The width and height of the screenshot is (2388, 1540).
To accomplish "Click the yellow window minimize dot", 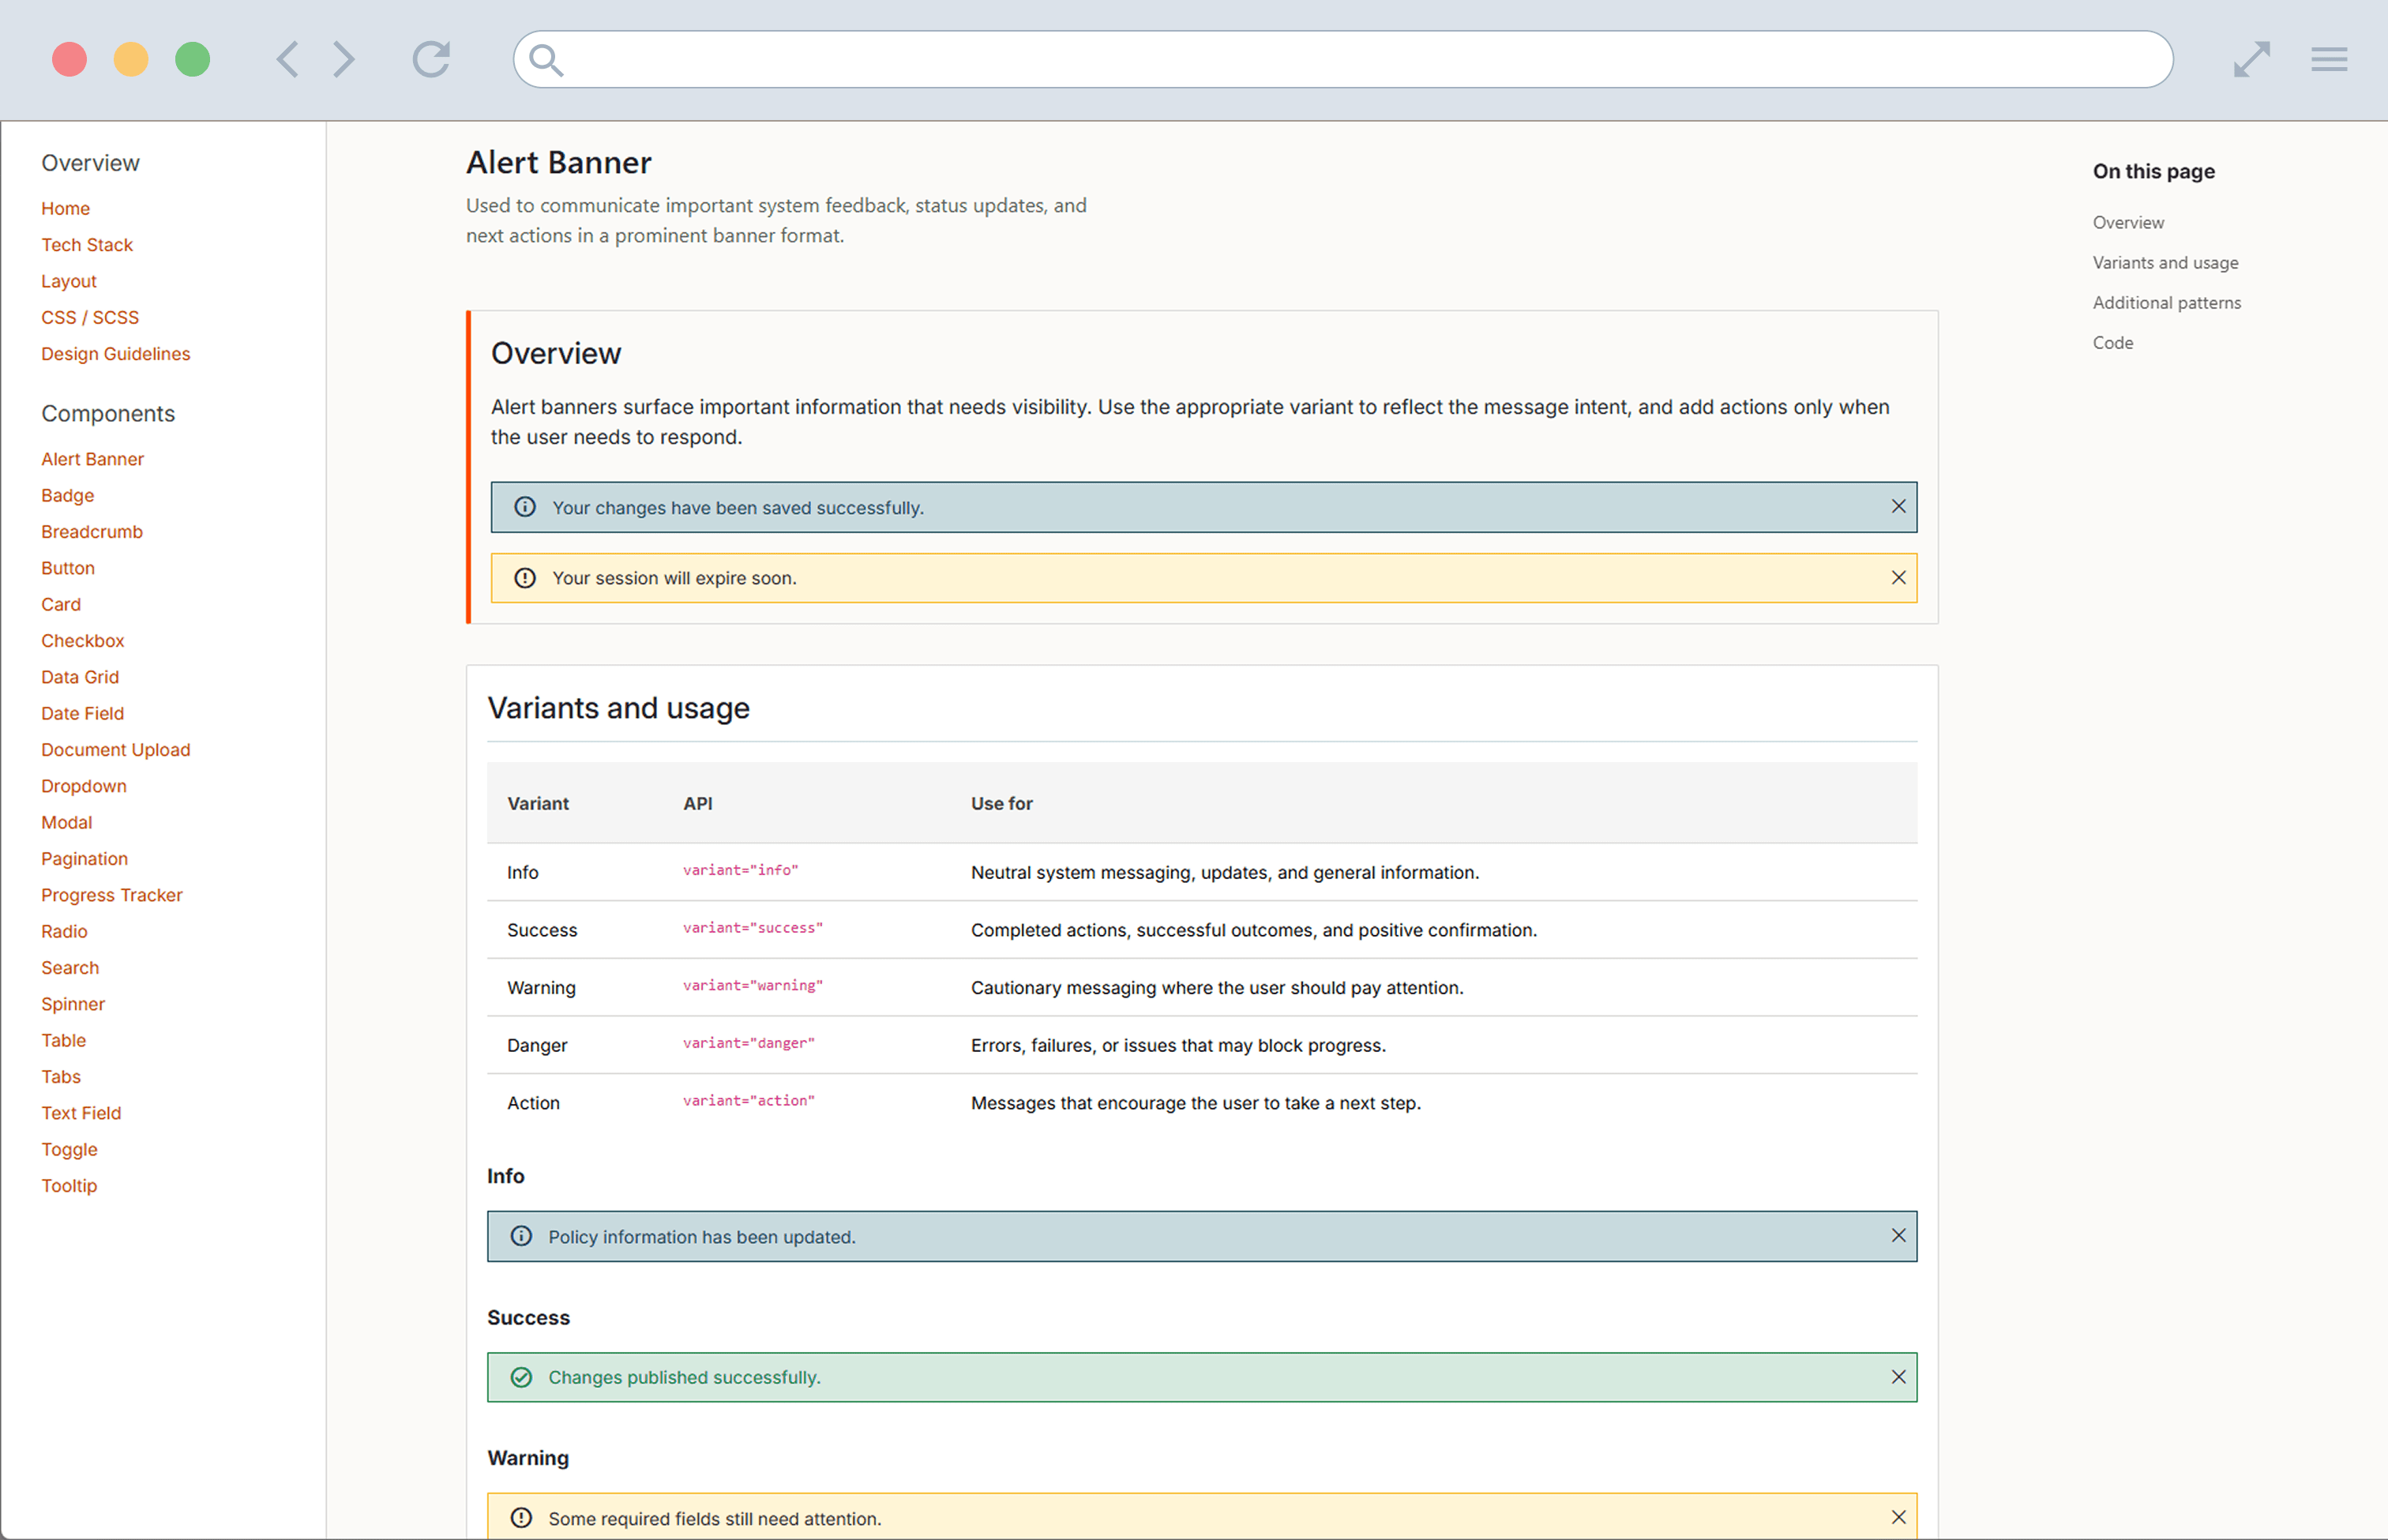I will click(x=131, y=59).
